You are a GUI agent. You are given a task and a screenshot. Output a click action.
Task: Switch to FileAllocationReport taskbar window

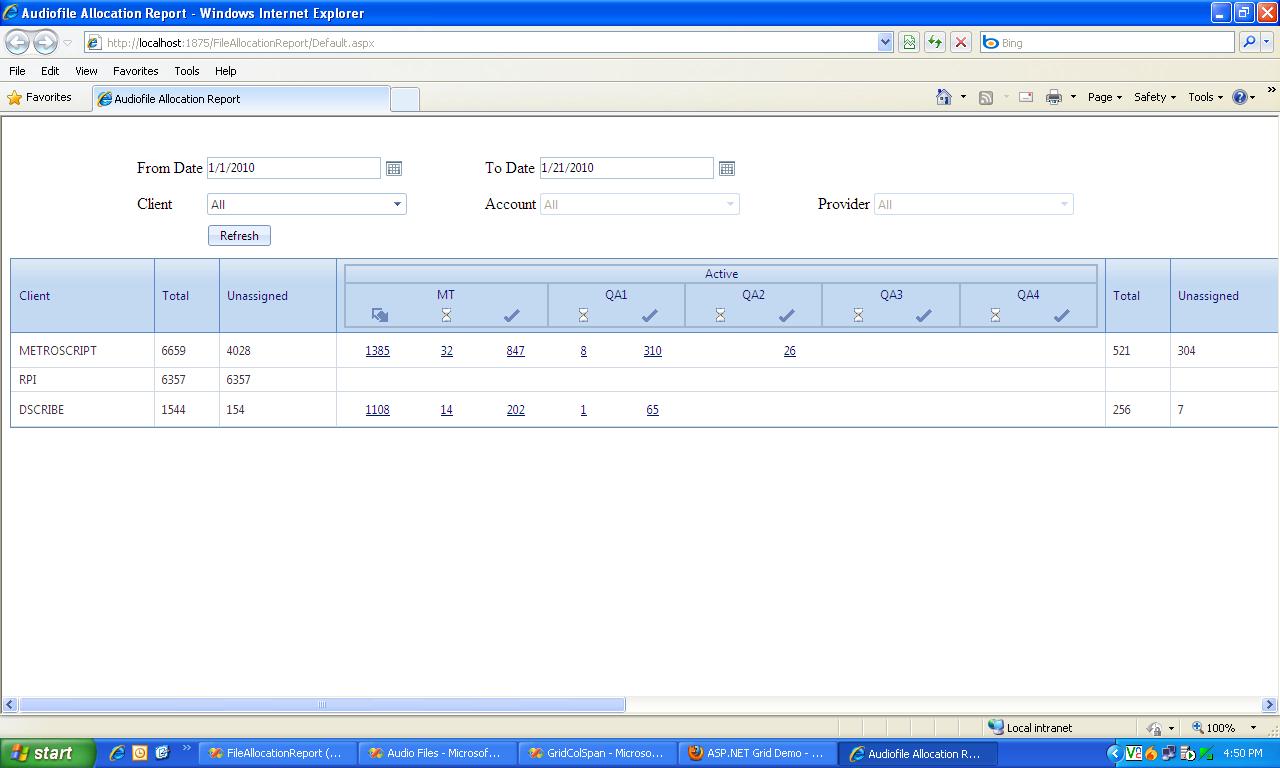(x=276, y=753)
